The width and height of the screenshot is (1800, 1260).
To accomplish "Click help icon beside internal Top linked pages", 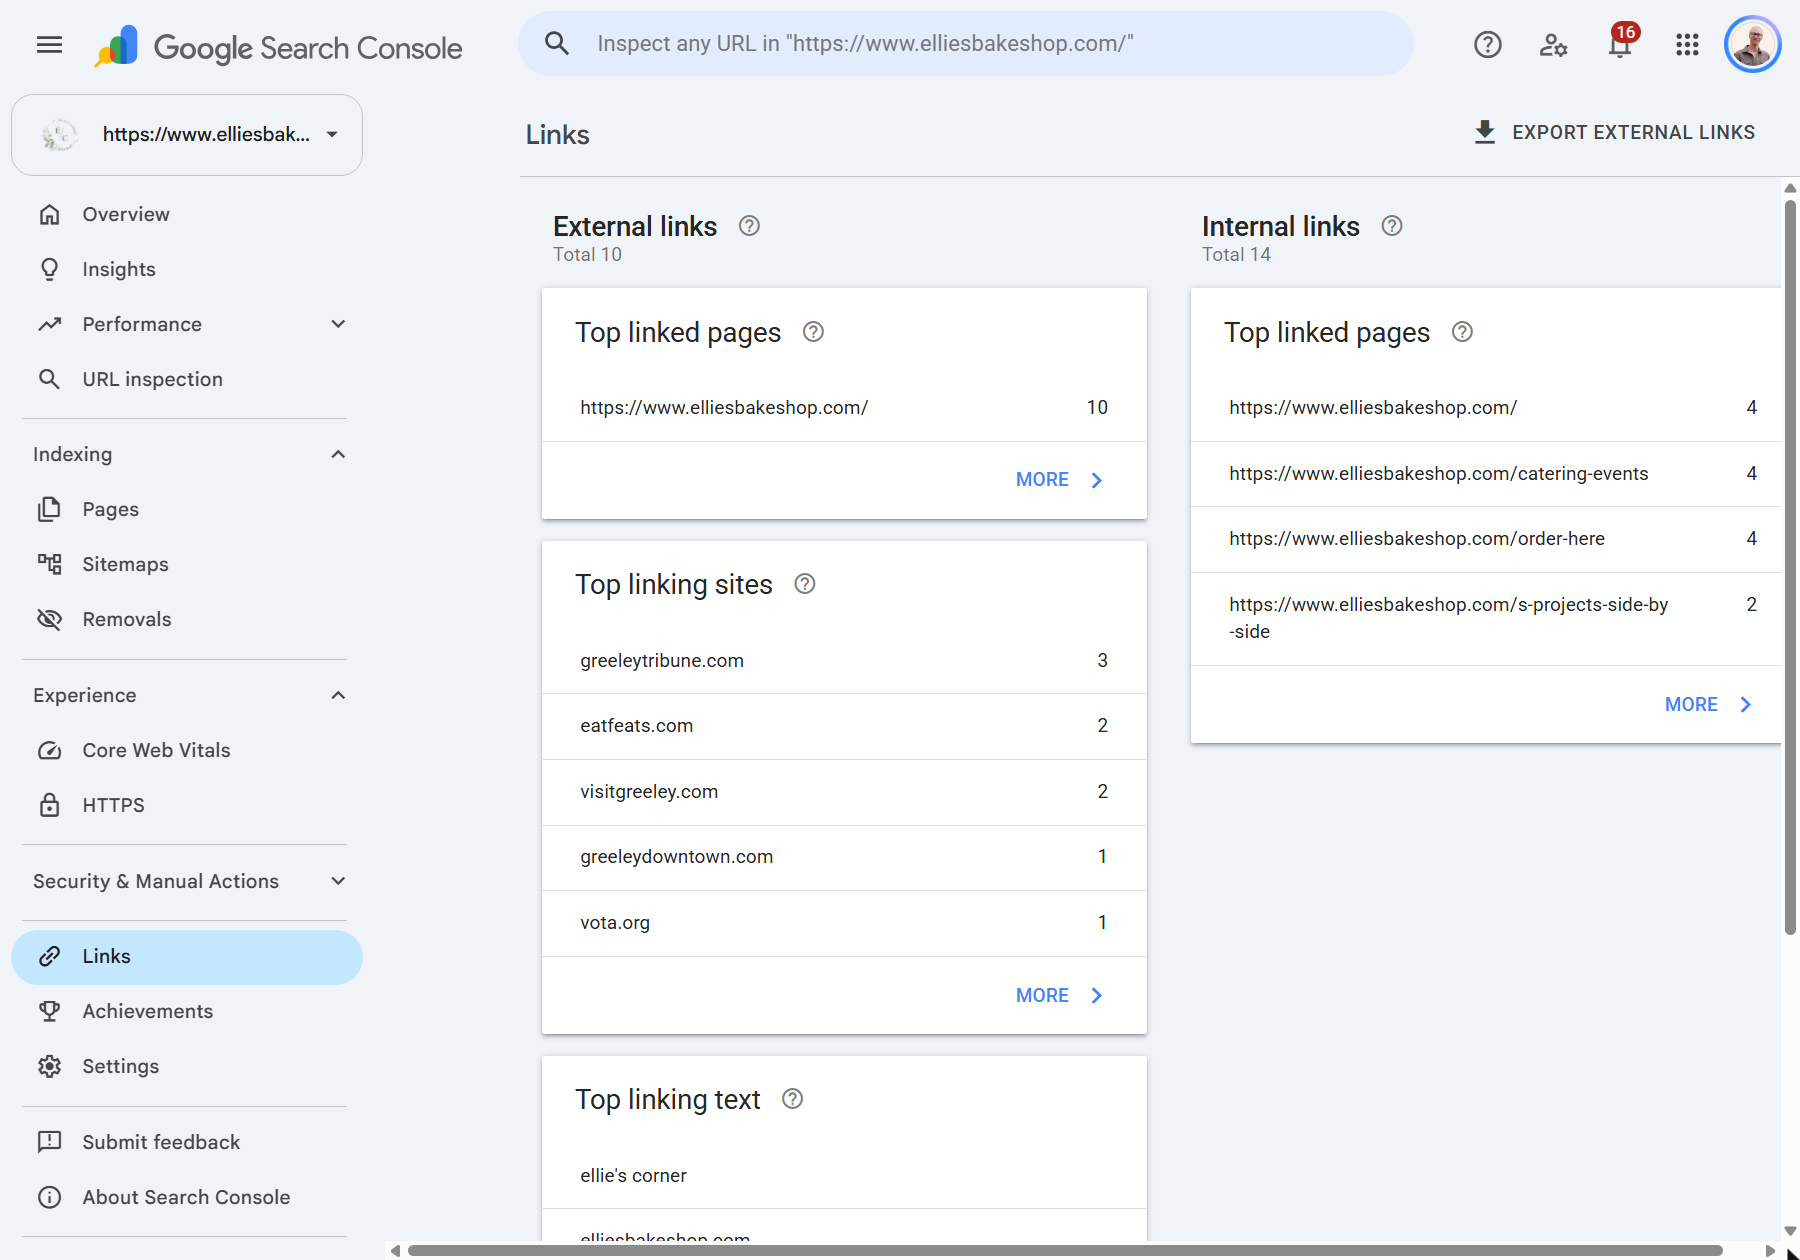I will tap(1462, 332).
